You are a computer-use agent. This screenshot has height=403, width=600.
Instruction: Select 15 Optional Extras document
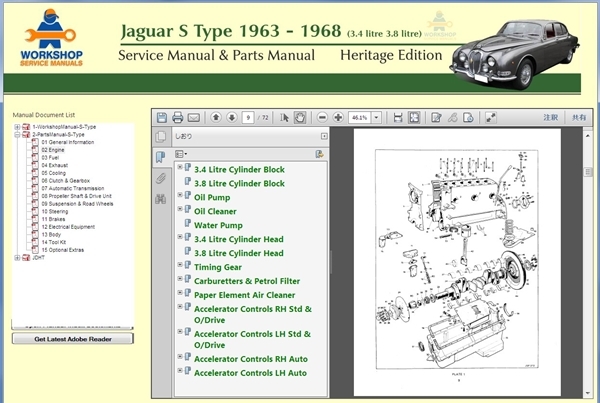pos(63,250)
